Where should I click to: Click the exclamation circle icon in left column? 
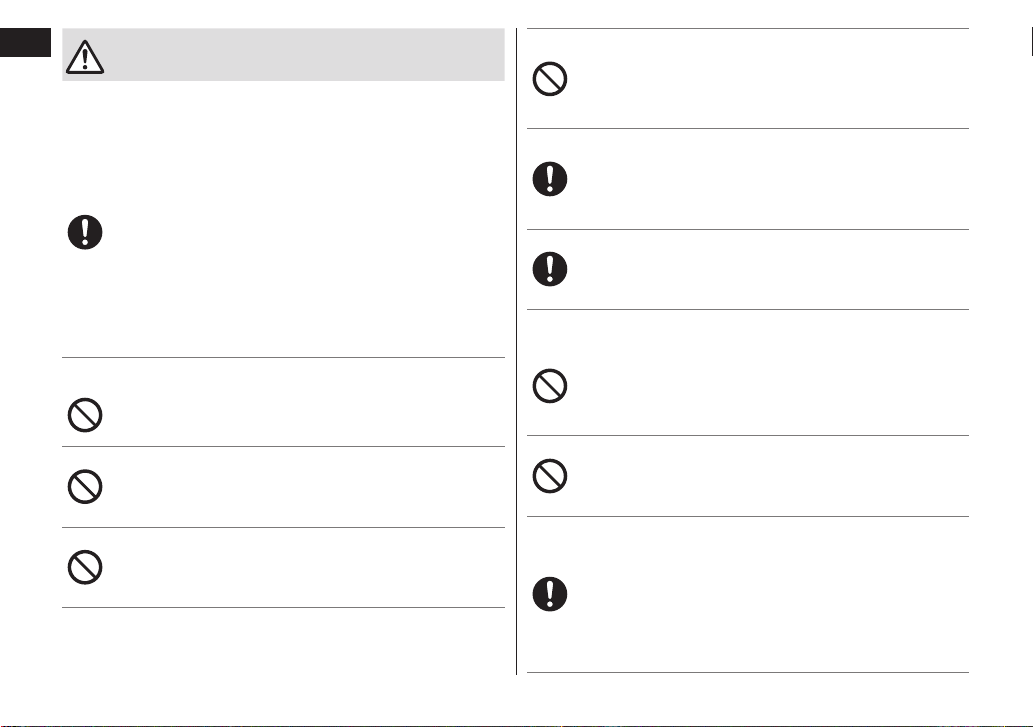[x=85, y=232]
